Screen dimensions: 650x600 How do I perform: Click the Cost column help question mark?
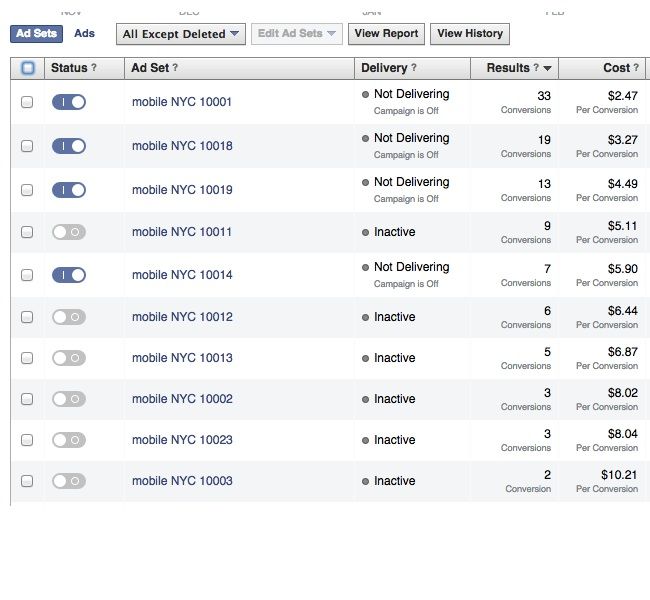click(x=636, y=68)
